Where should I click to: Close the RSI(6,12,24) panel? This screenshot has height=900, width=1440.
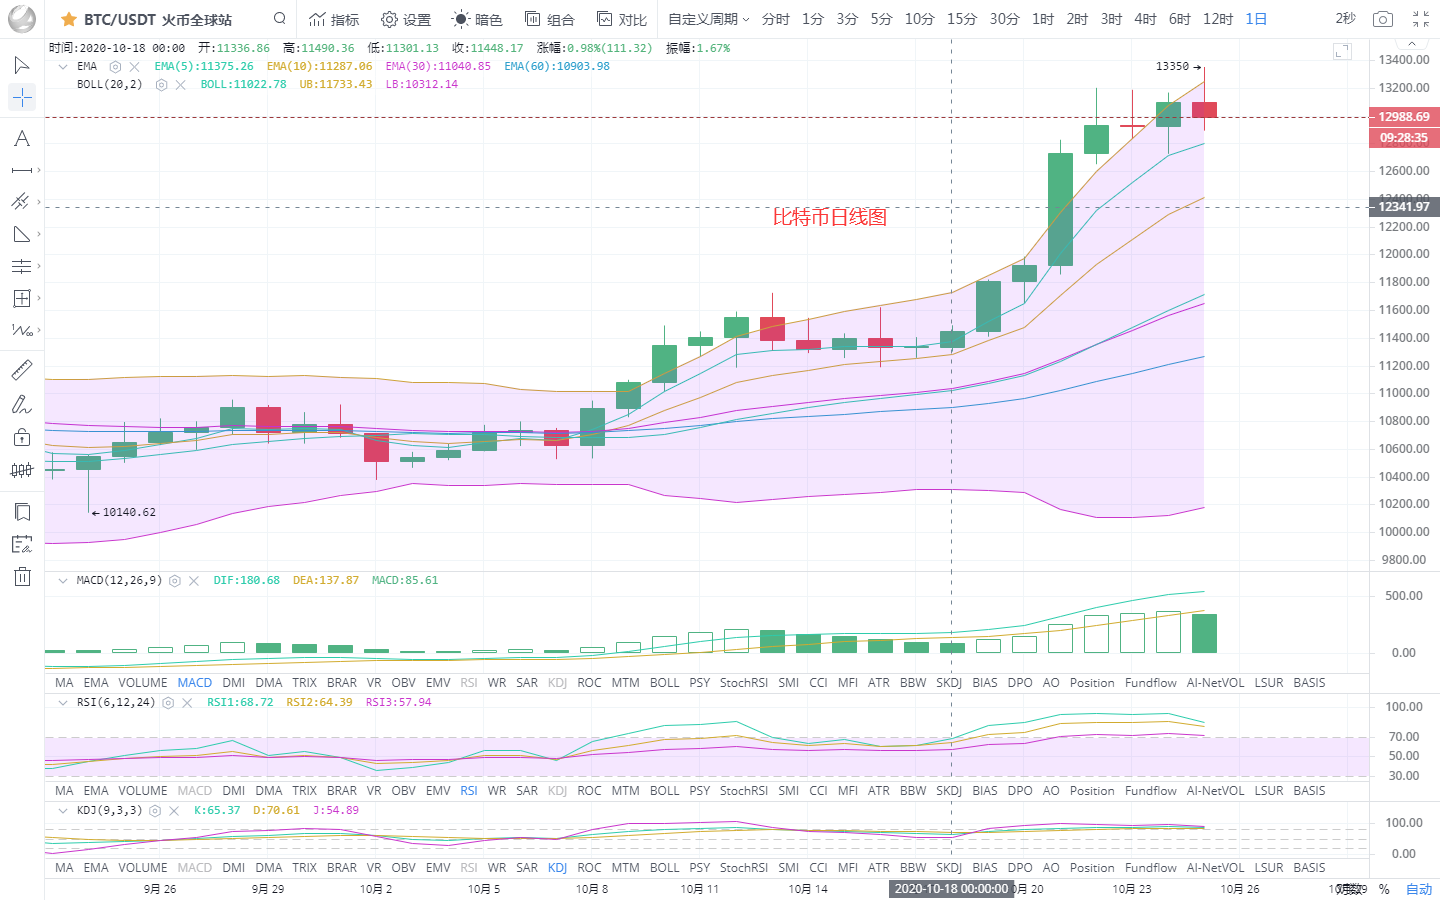(187, 703)
